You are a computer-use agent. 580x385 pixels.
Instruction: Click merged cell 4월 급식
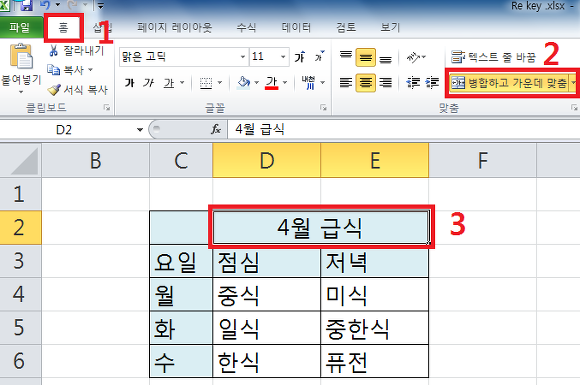click(321, 227)
